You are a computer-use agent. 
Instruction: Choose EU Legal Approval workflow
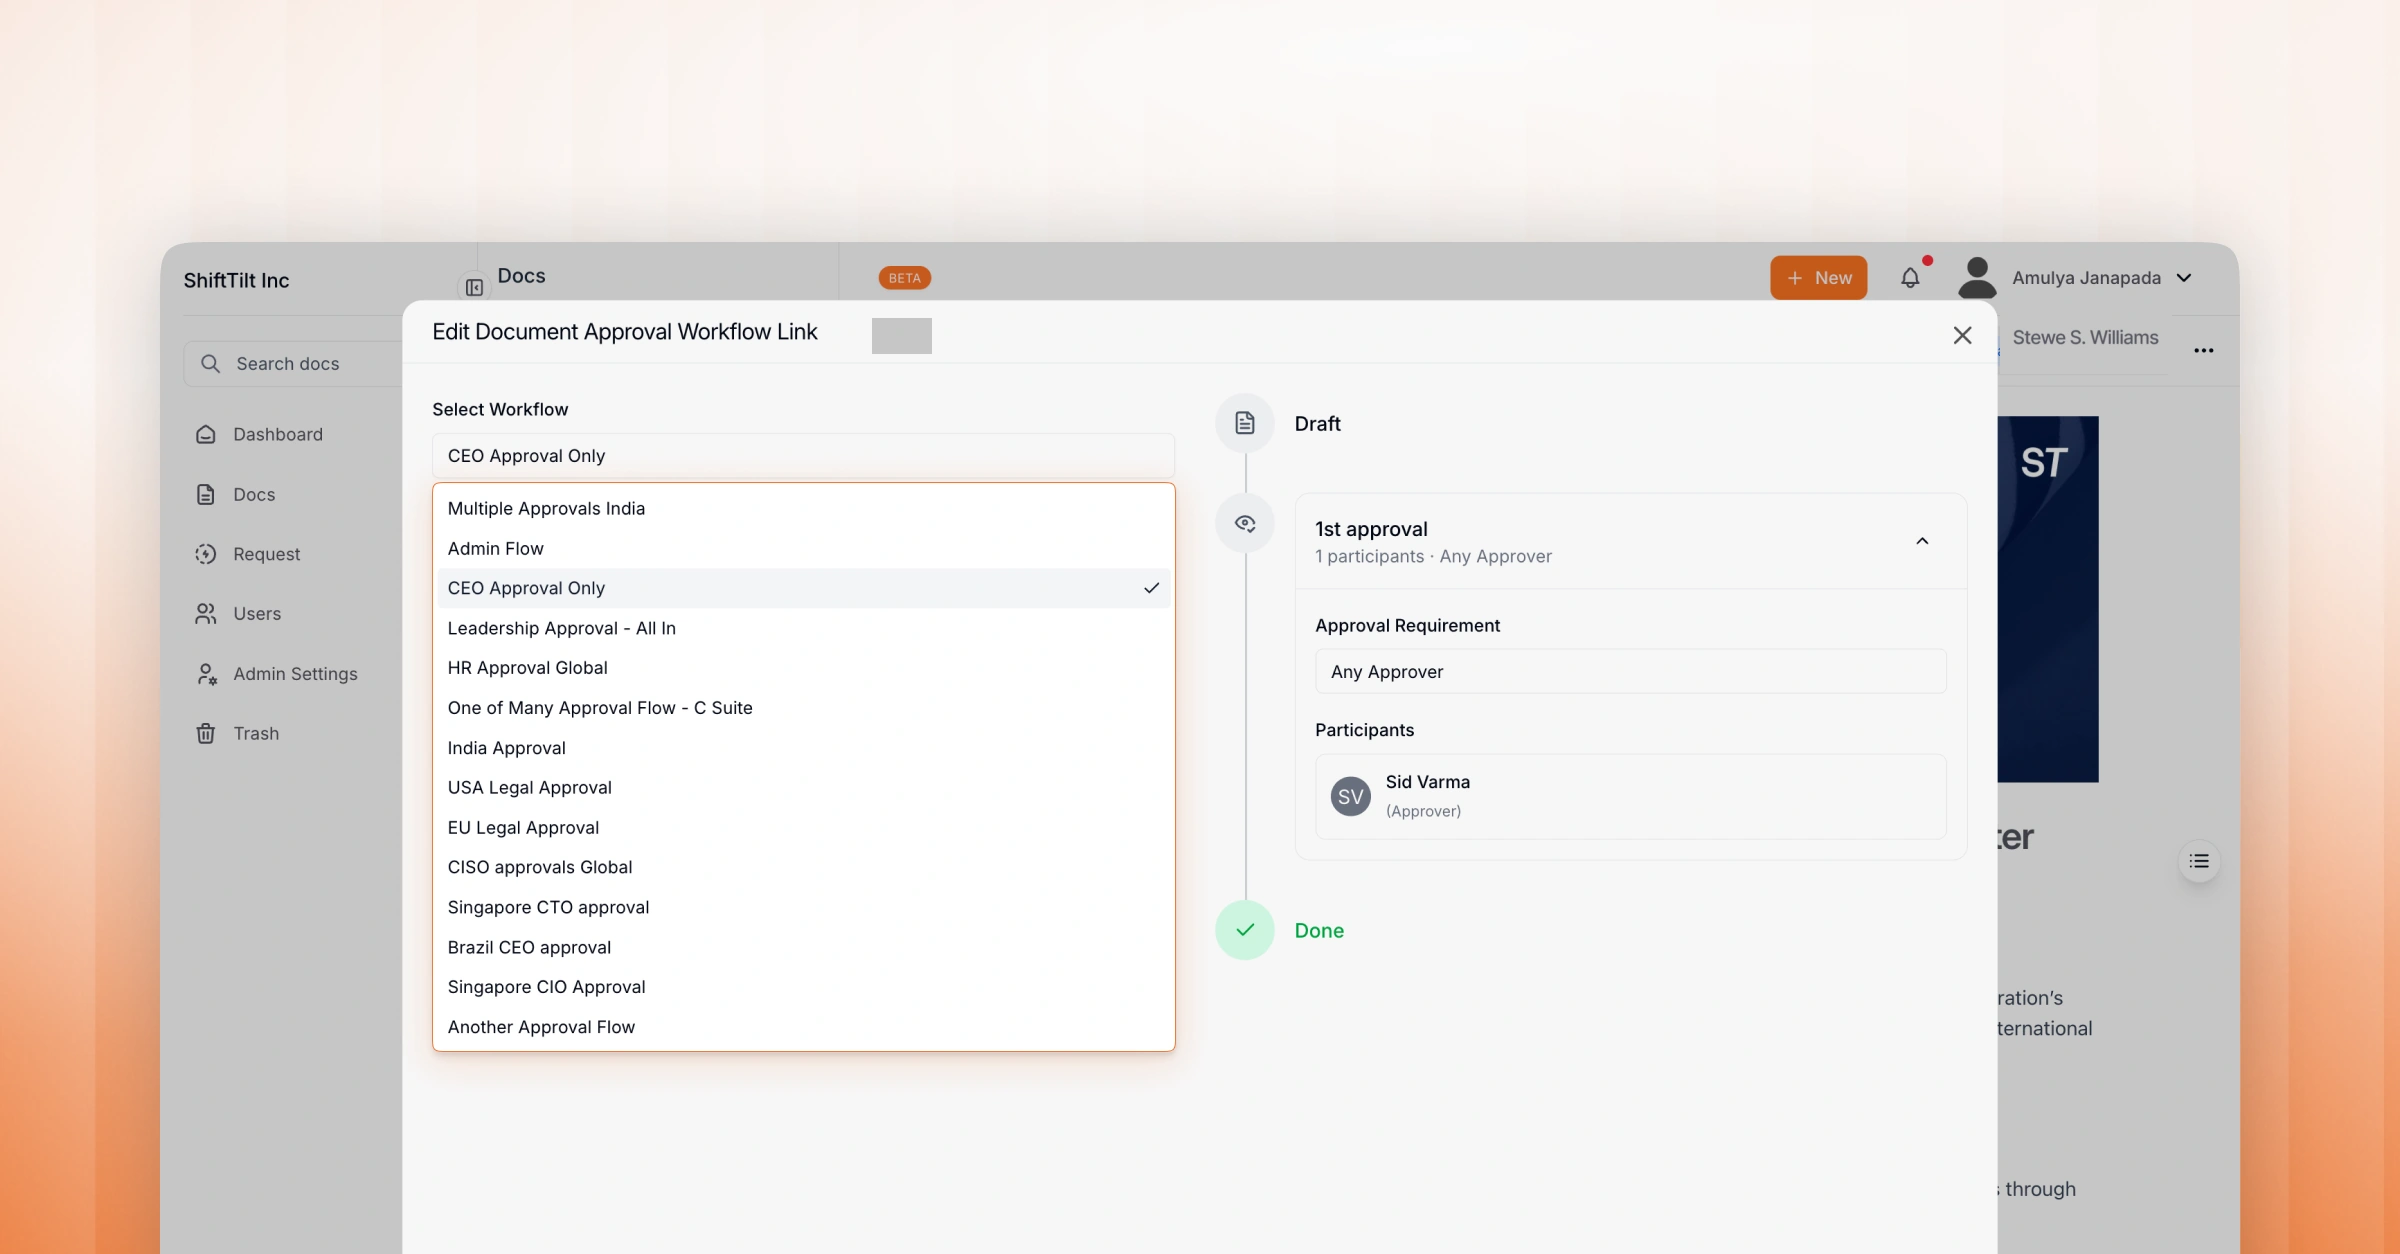[803, 827]
